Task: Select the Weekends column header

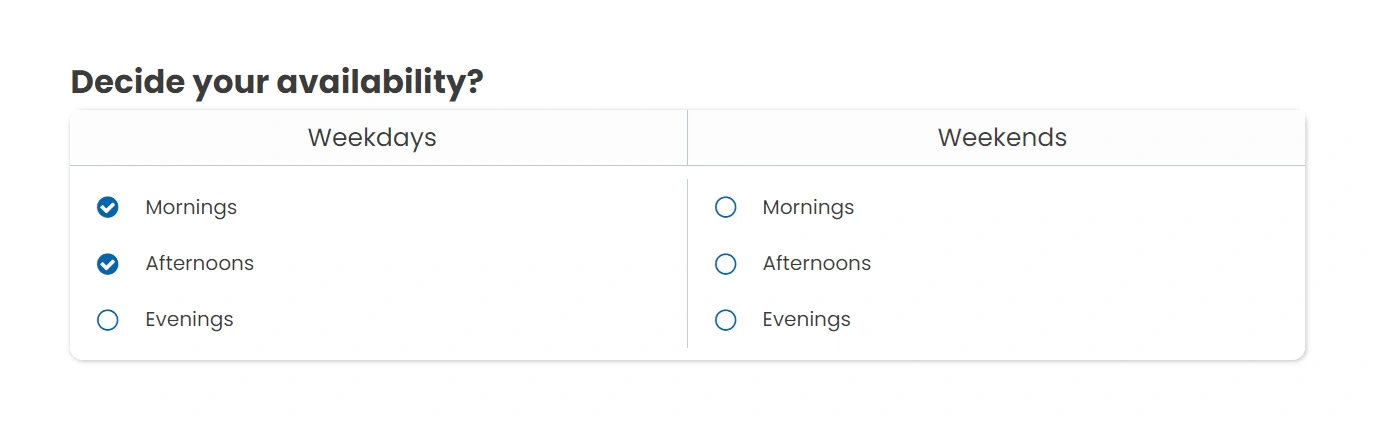Action: tap(1002, 138)
